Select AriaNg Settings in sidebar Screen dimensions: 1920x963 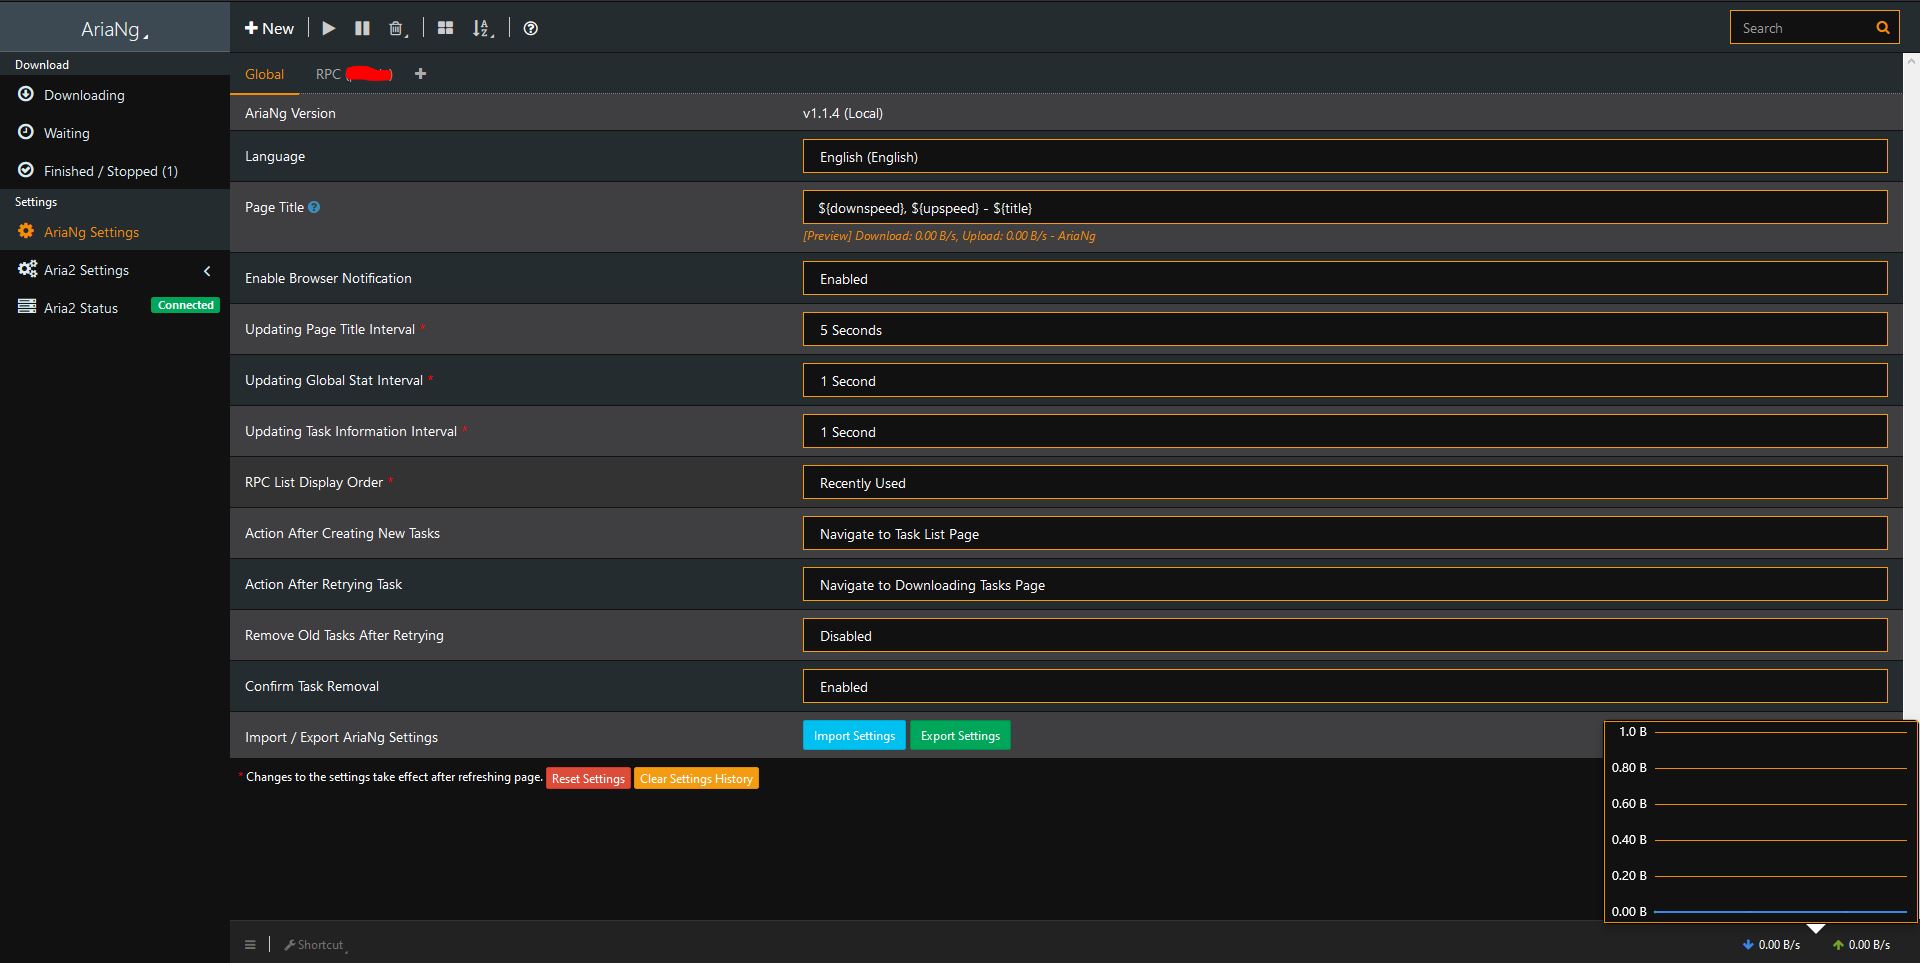tap(115, 232)
